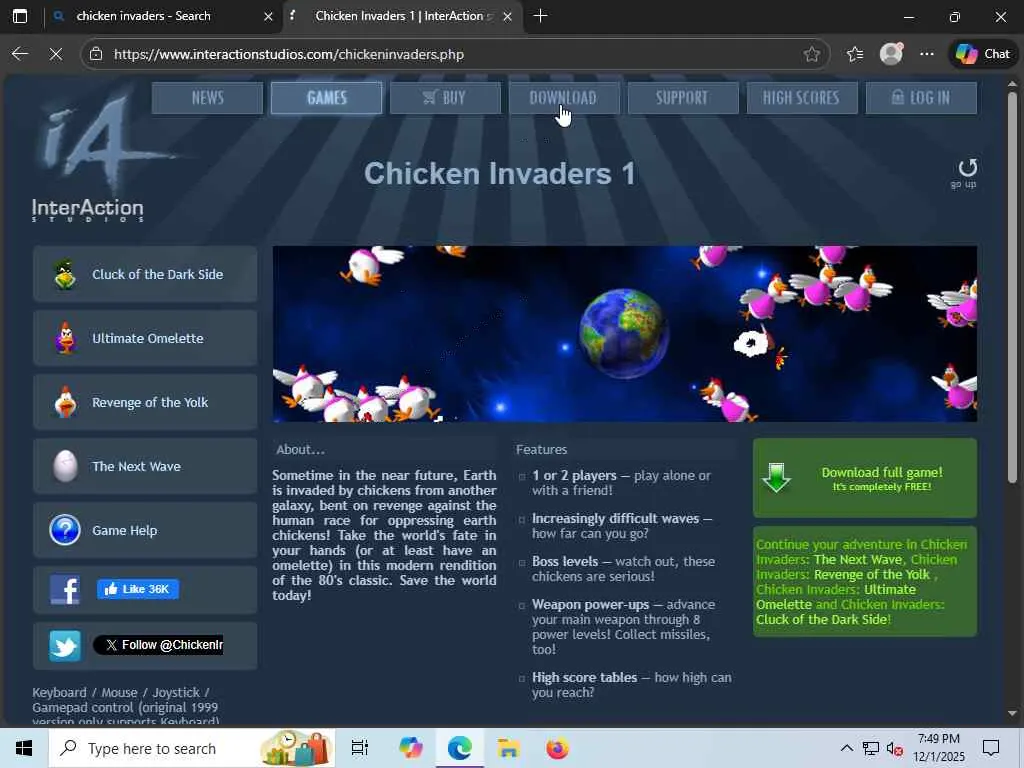Open the SUPPORT menu
This screenshot has height=768, width=1024.
click(x=683, y=98)
